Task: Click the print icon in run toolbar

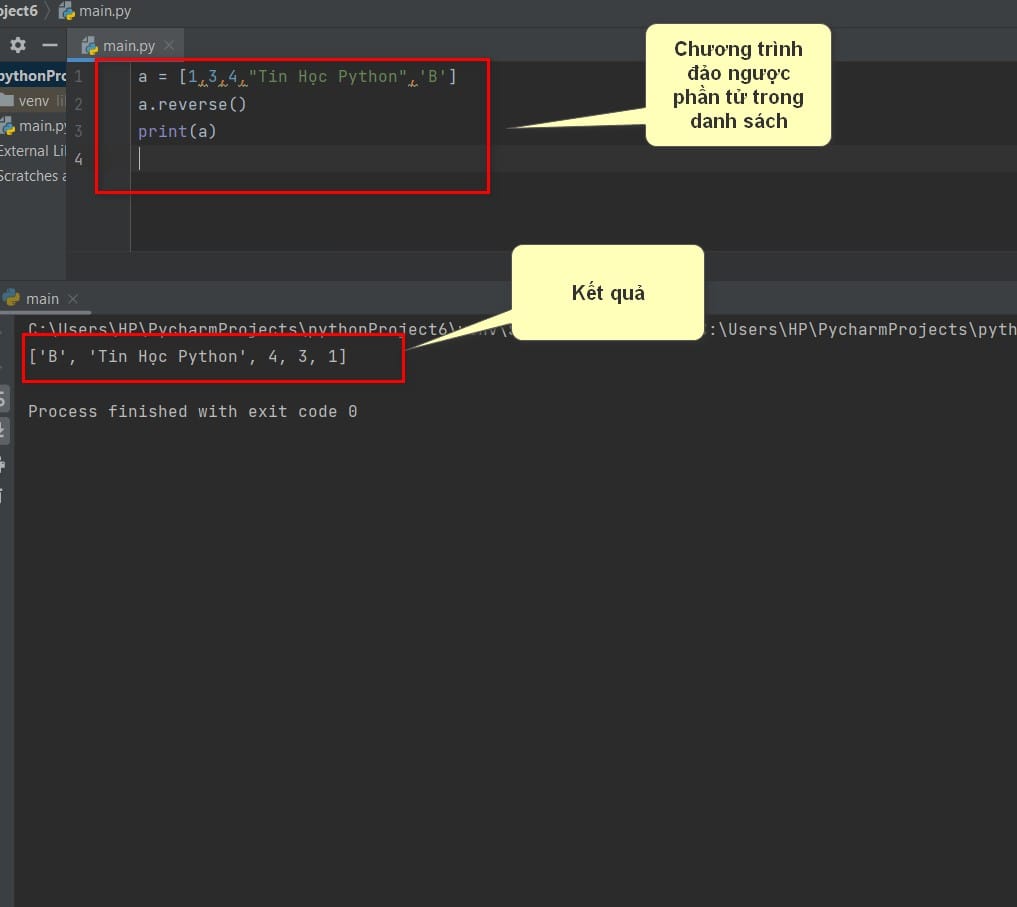Action: tap(3, 464)
